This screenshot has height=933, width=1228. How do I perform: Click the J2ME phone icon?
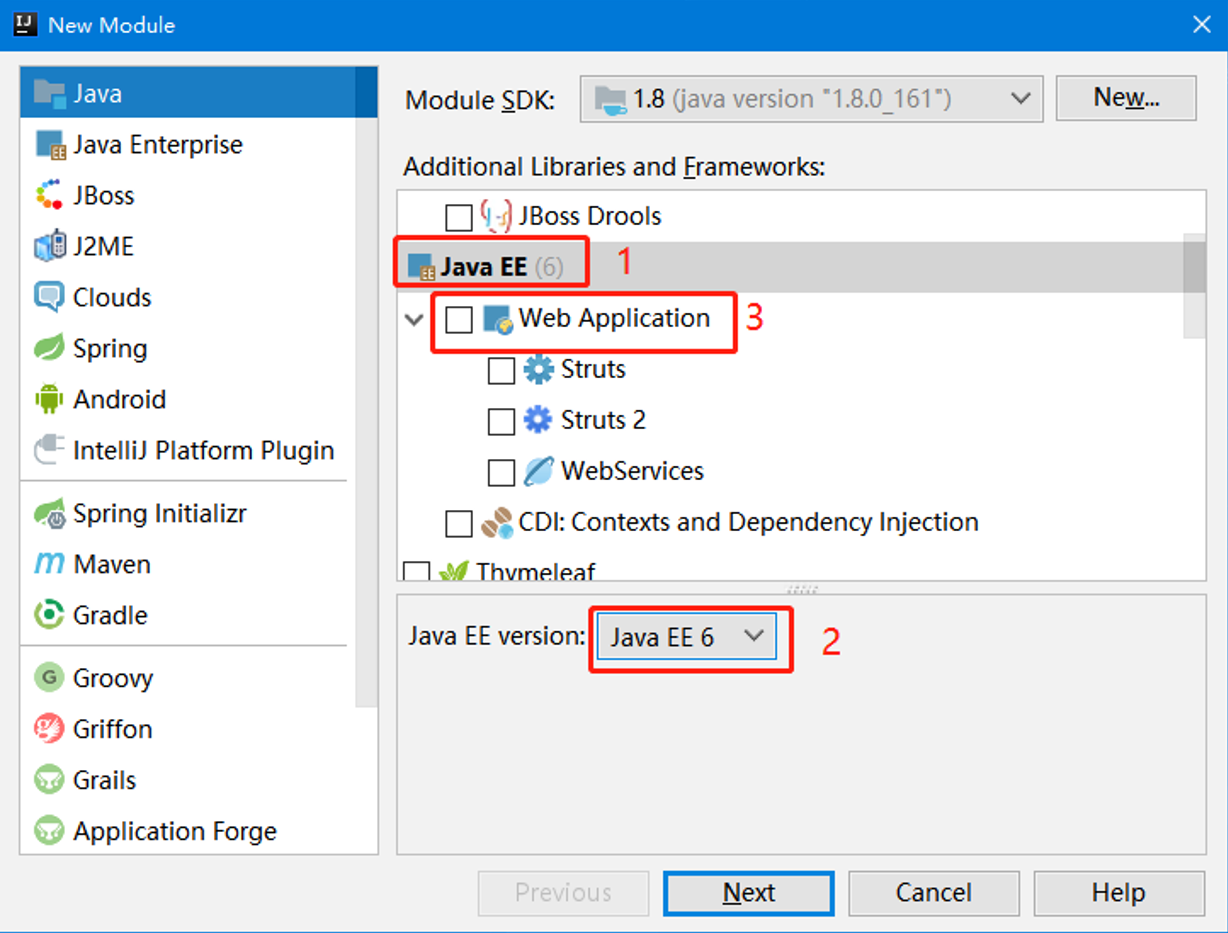point(50,246)
